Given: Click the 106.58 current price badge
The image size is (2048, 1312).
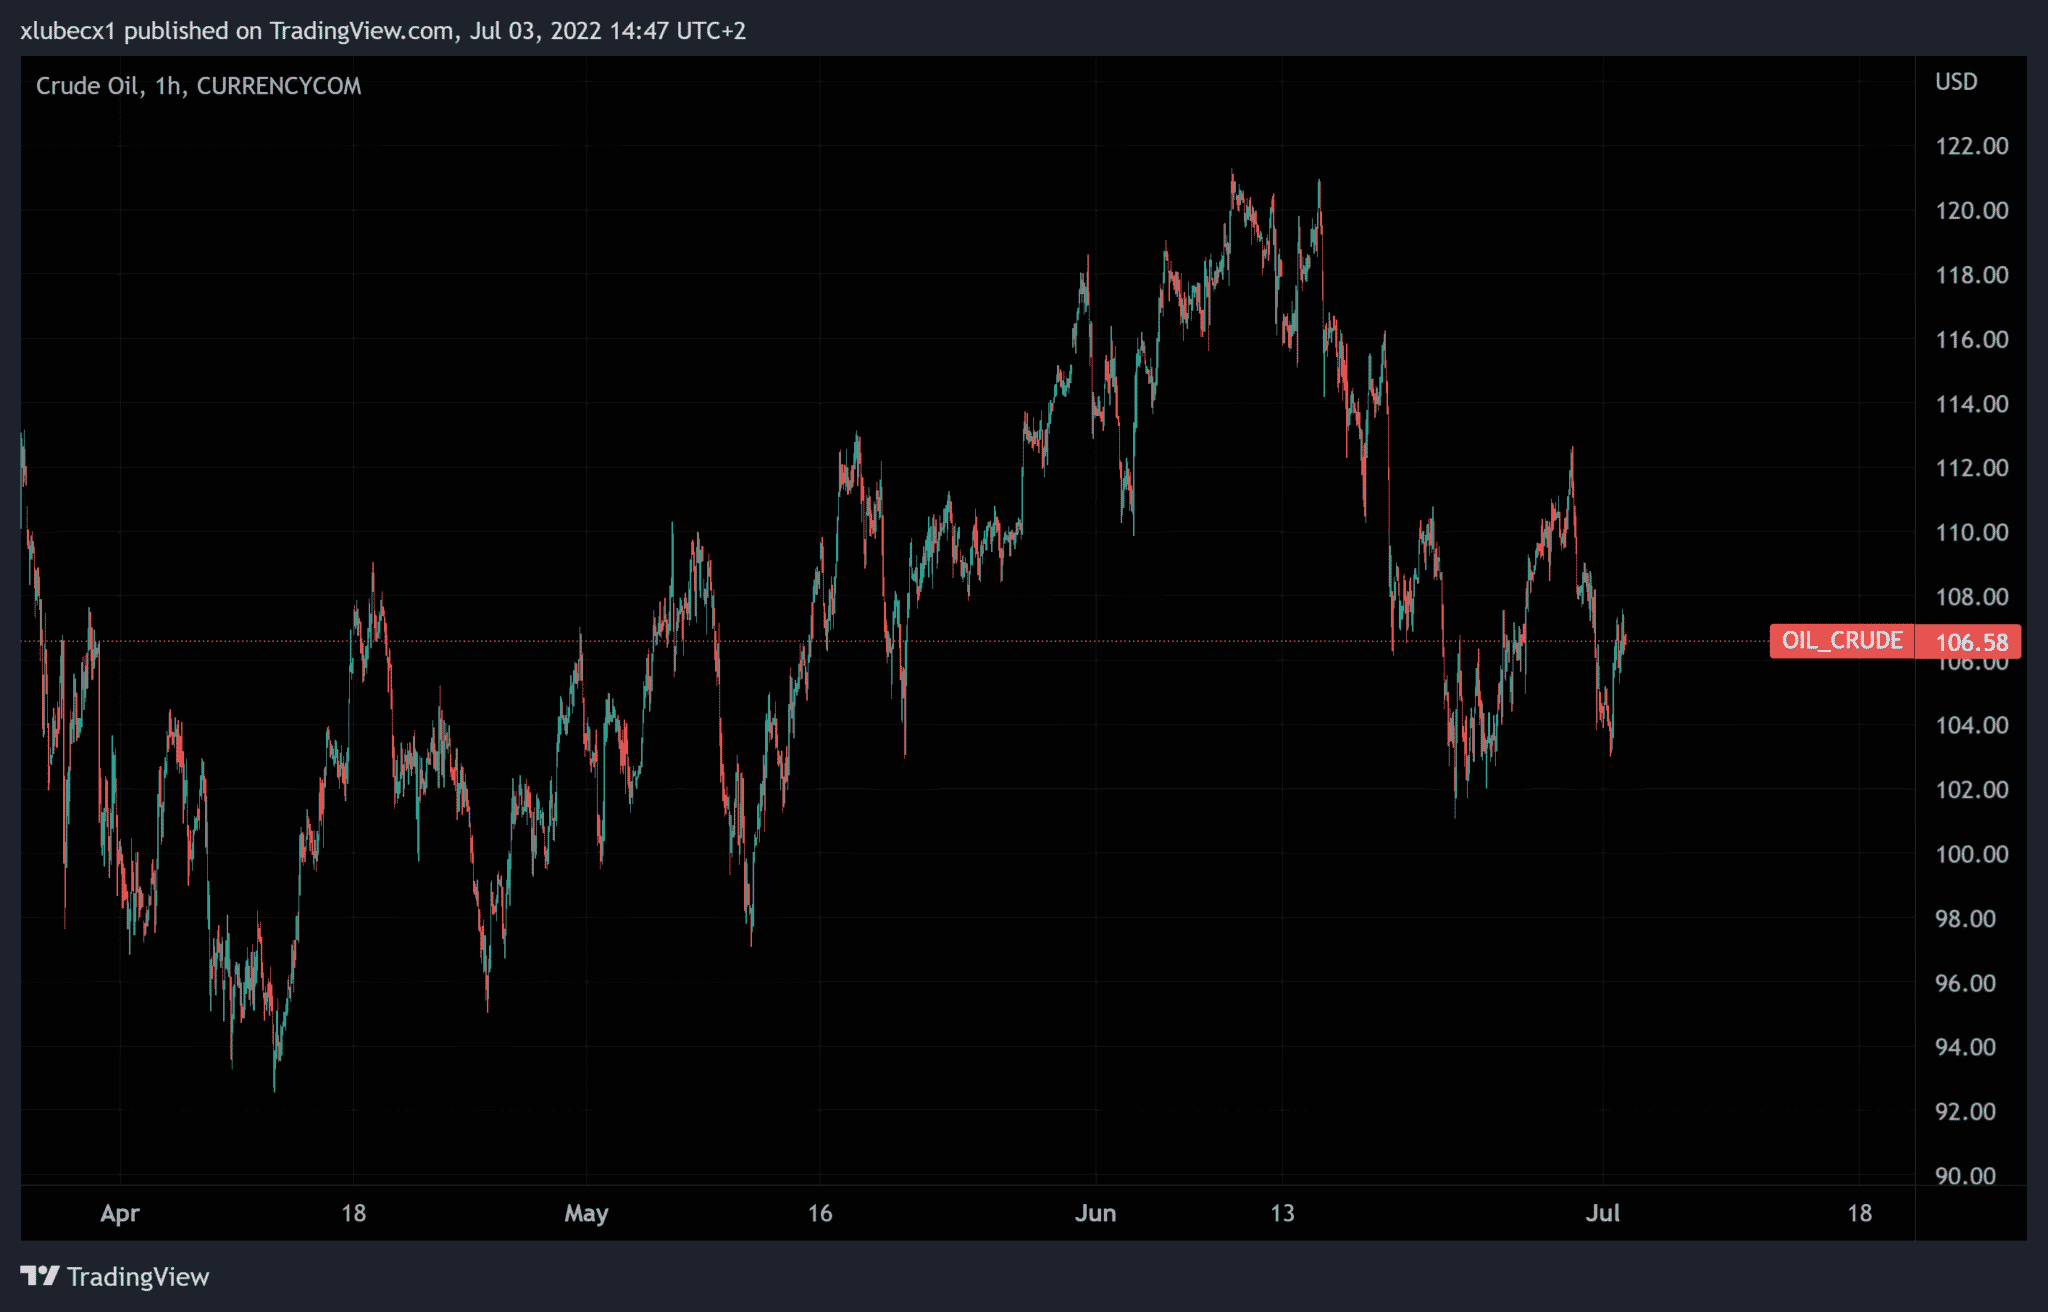Looking at the screenshot, I should point(1970,642).
